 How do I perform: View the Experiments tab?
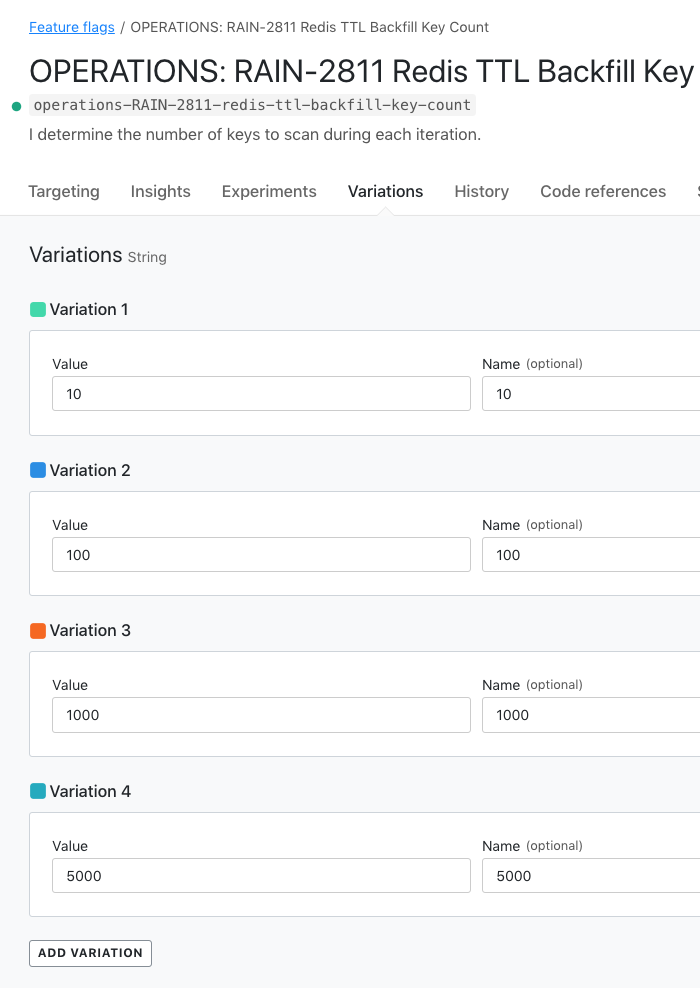click(x=268, y=191)
